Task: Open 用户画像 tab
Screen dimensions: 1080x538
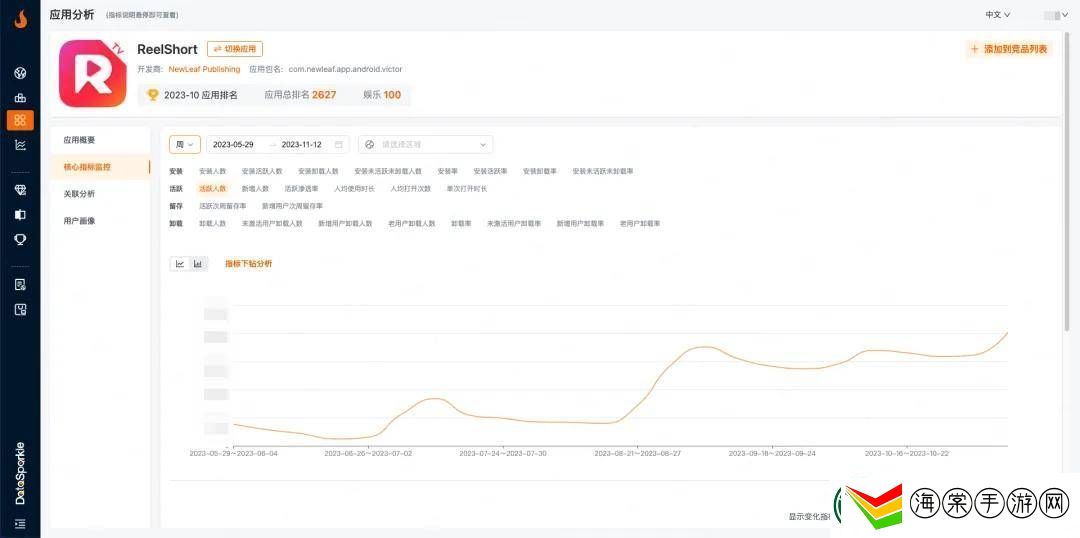Action: (x=79, y=221)
